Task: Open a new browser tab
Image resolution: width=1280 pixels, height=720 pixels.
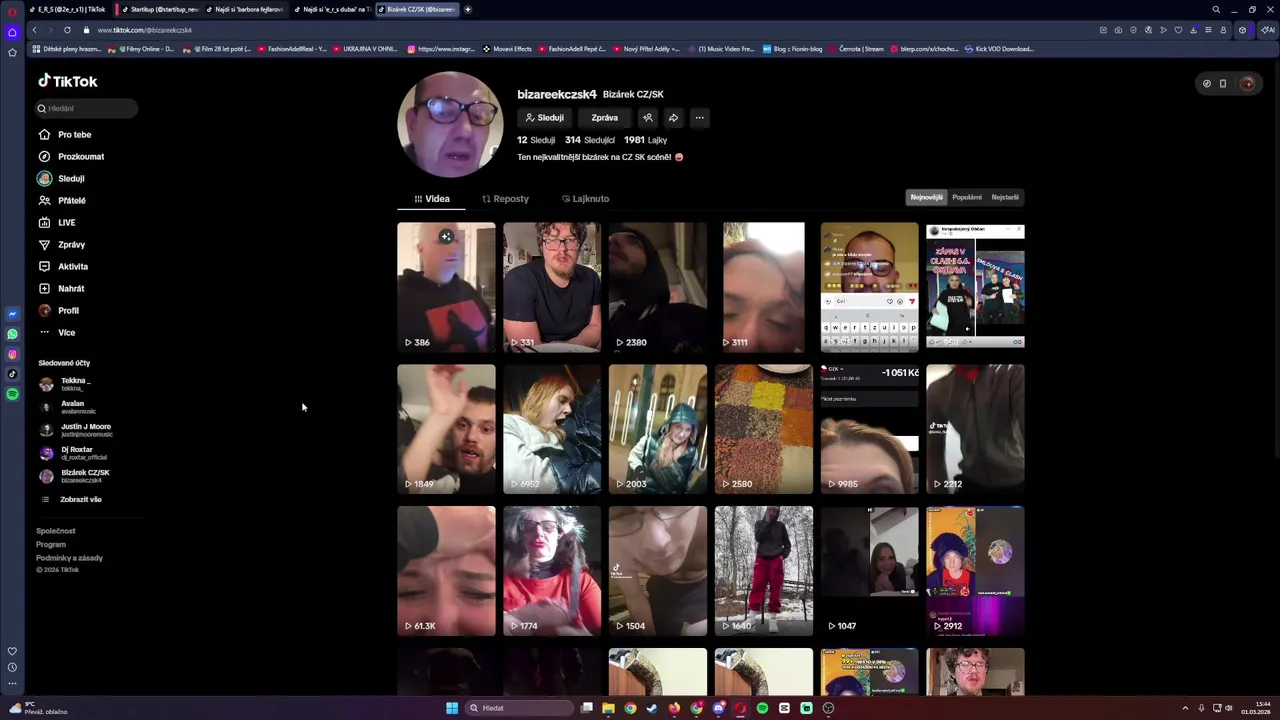Action: click(467, 9)
